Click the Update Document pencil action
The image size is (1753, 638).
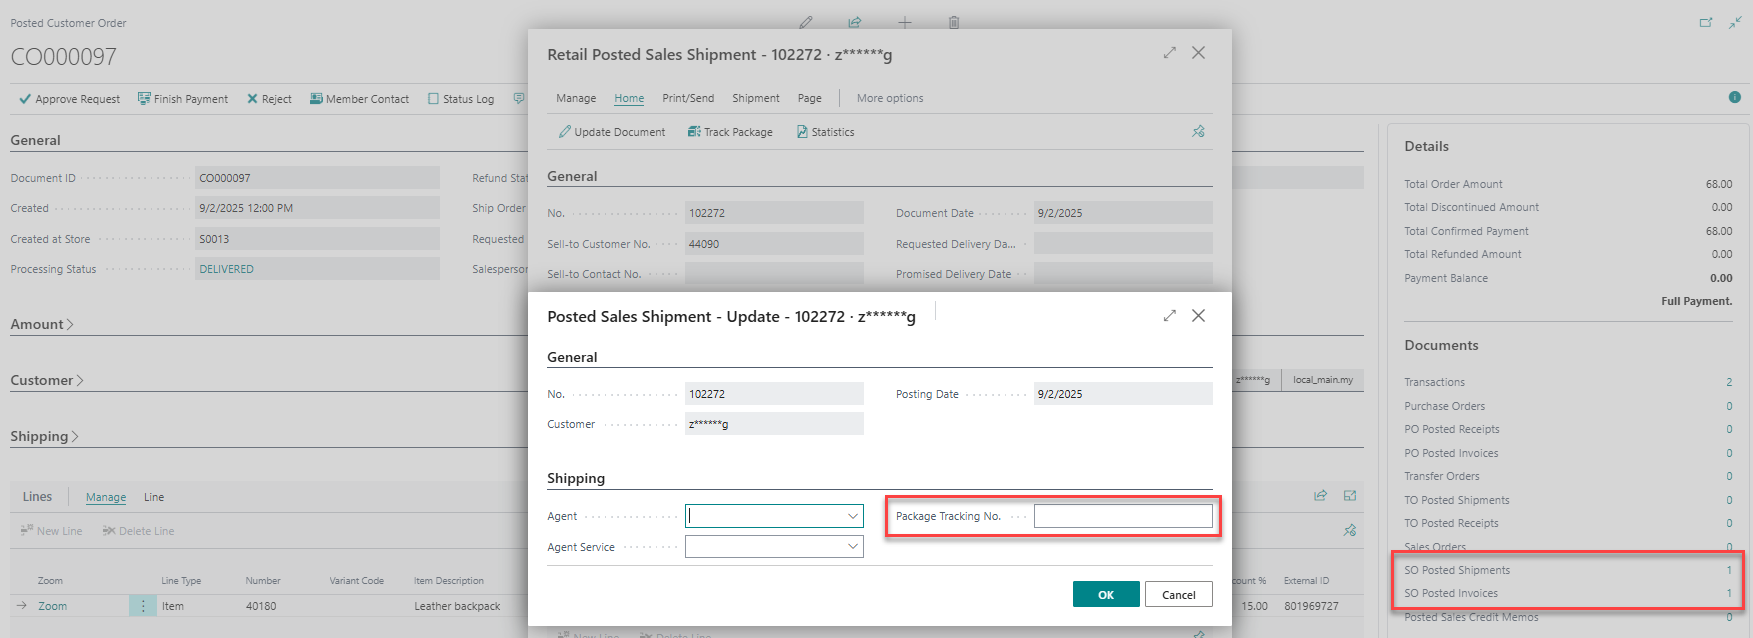(x=611, y=132)
